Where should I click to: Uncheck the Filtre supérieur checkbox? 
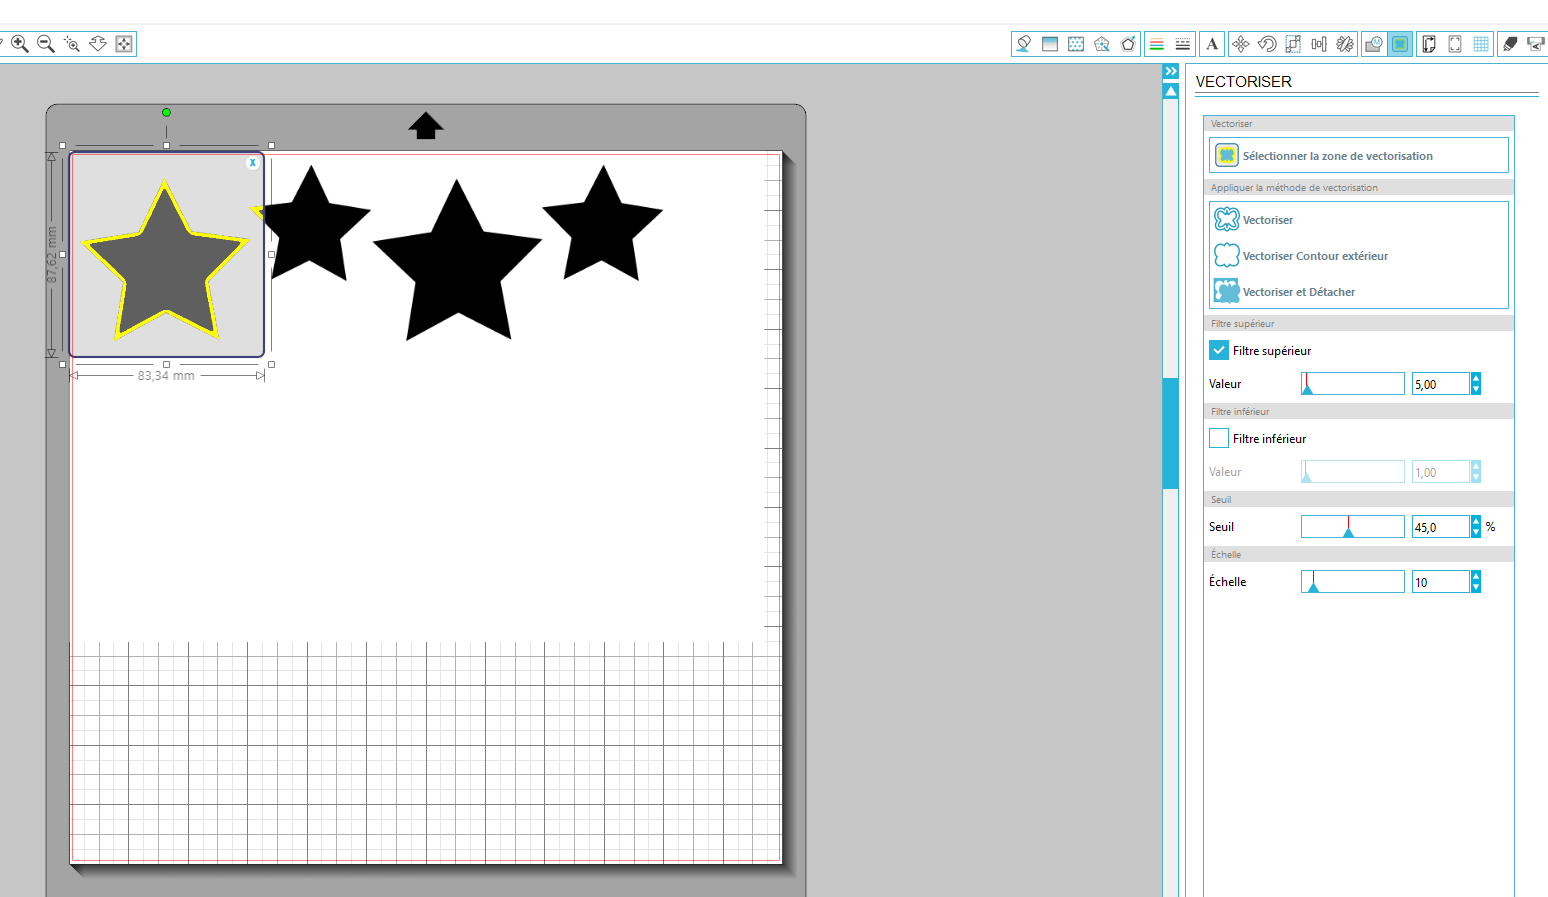click(1219, 350)
